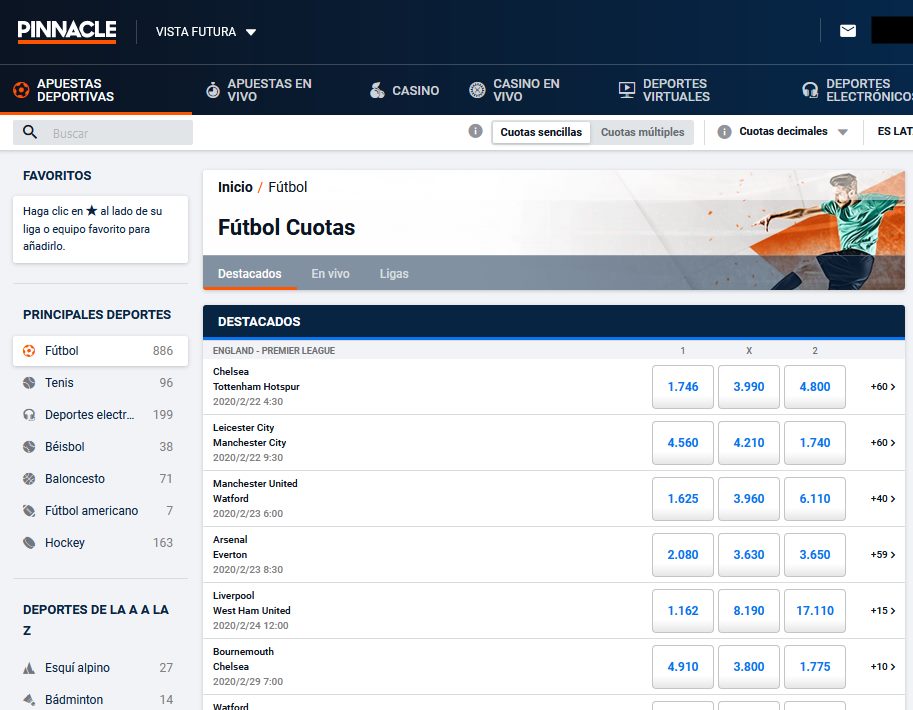
Task: Click the Buscar search field
Action: click(103, 133)
